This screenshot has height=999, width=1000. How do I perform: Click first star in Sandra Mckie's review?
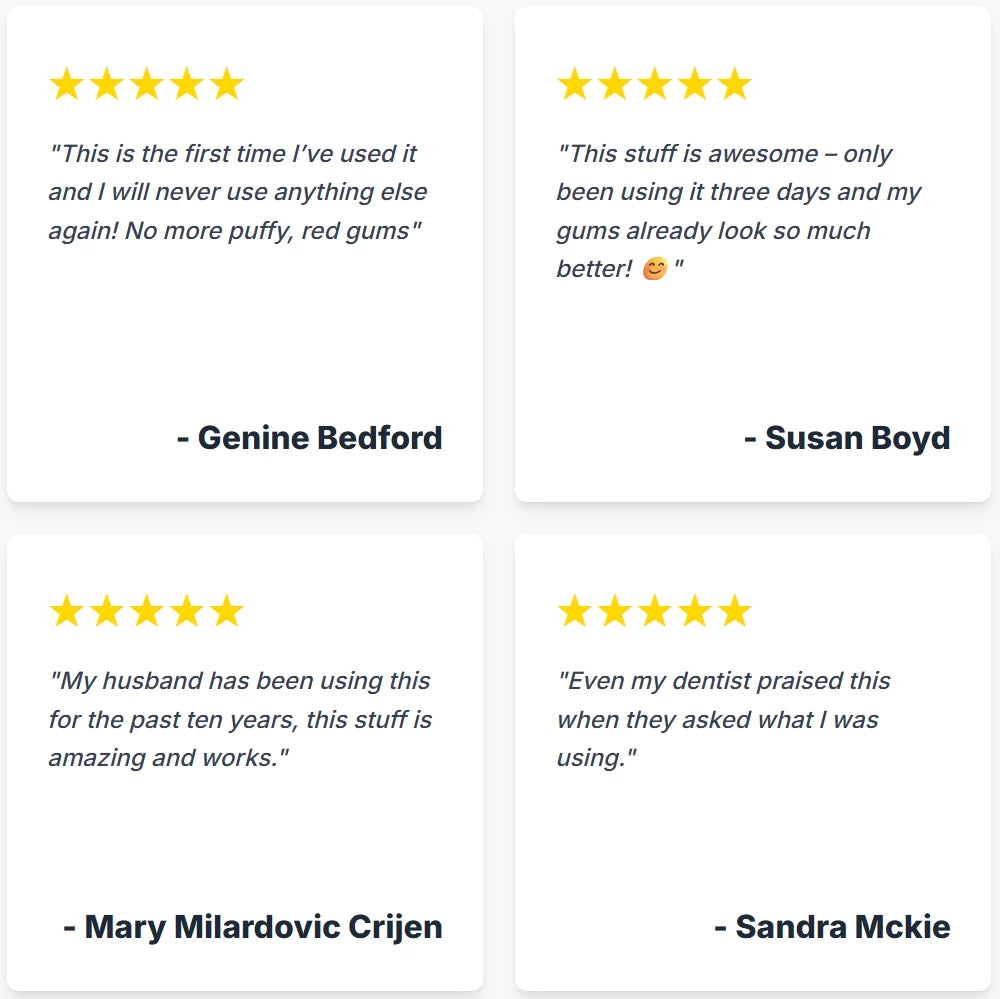pyautogui.click(x=575, y=610)
